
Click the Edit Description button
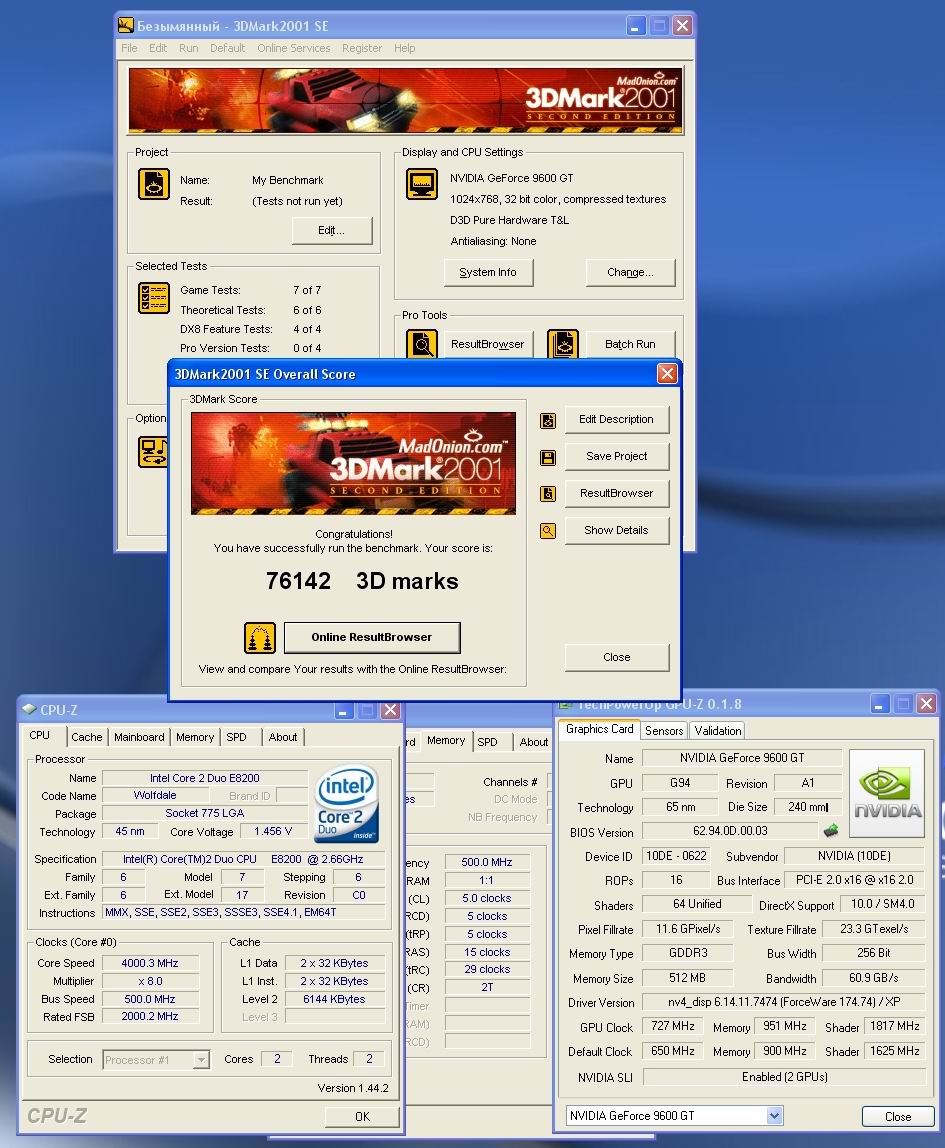click(x=616, y=420)
